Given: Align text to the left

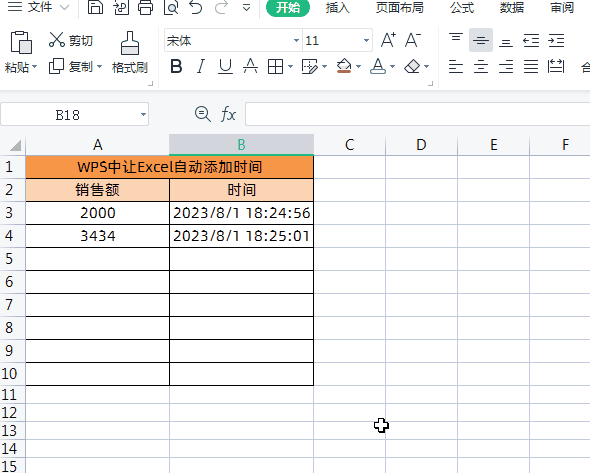Looking at the screenshot, I should click(x=456, y=67).
